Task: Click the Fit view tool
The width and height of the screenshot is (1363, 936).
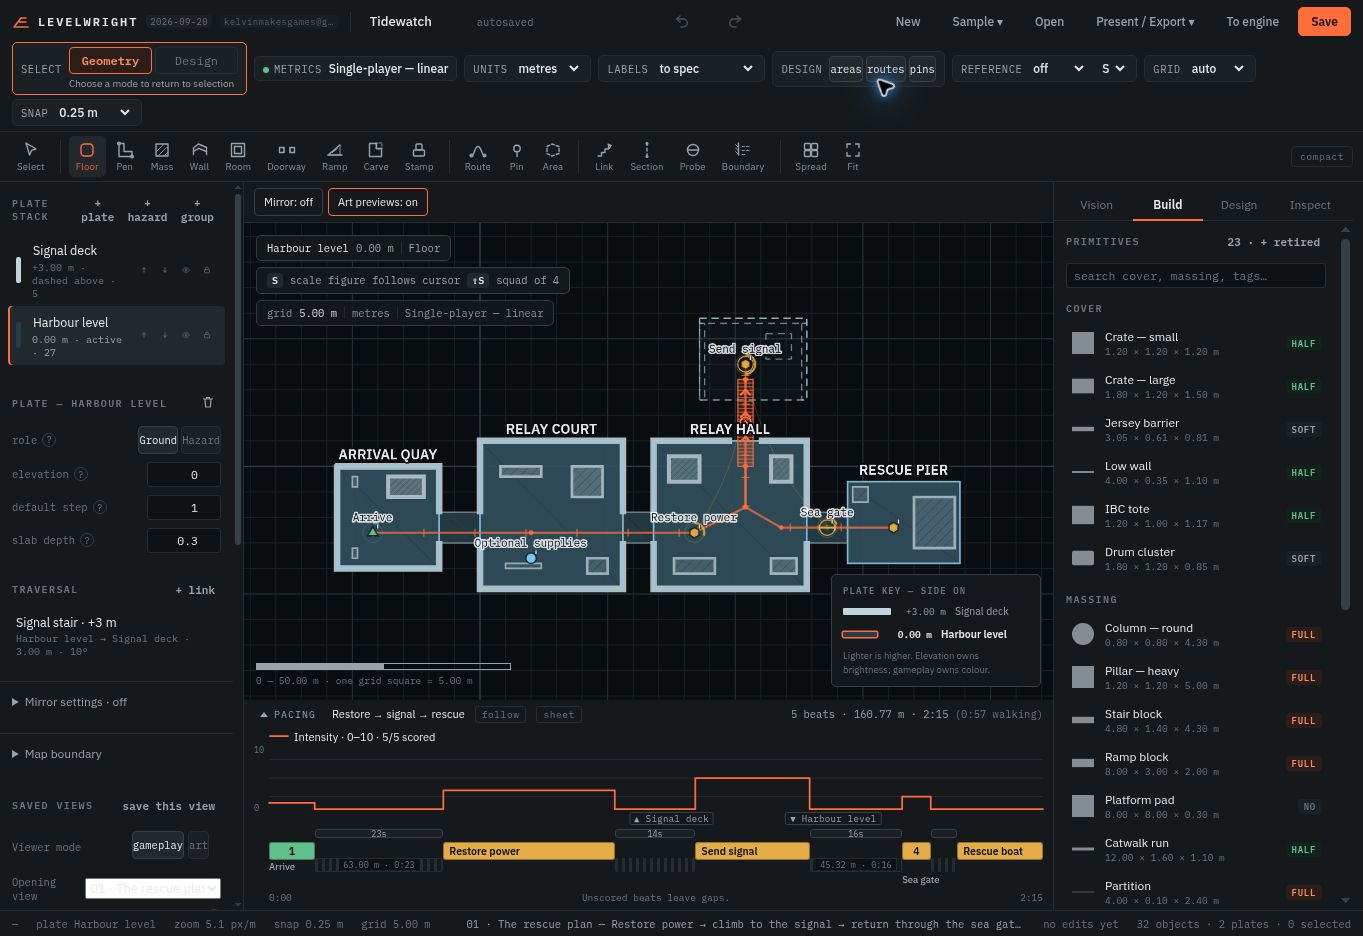Action: click(853, 156)
